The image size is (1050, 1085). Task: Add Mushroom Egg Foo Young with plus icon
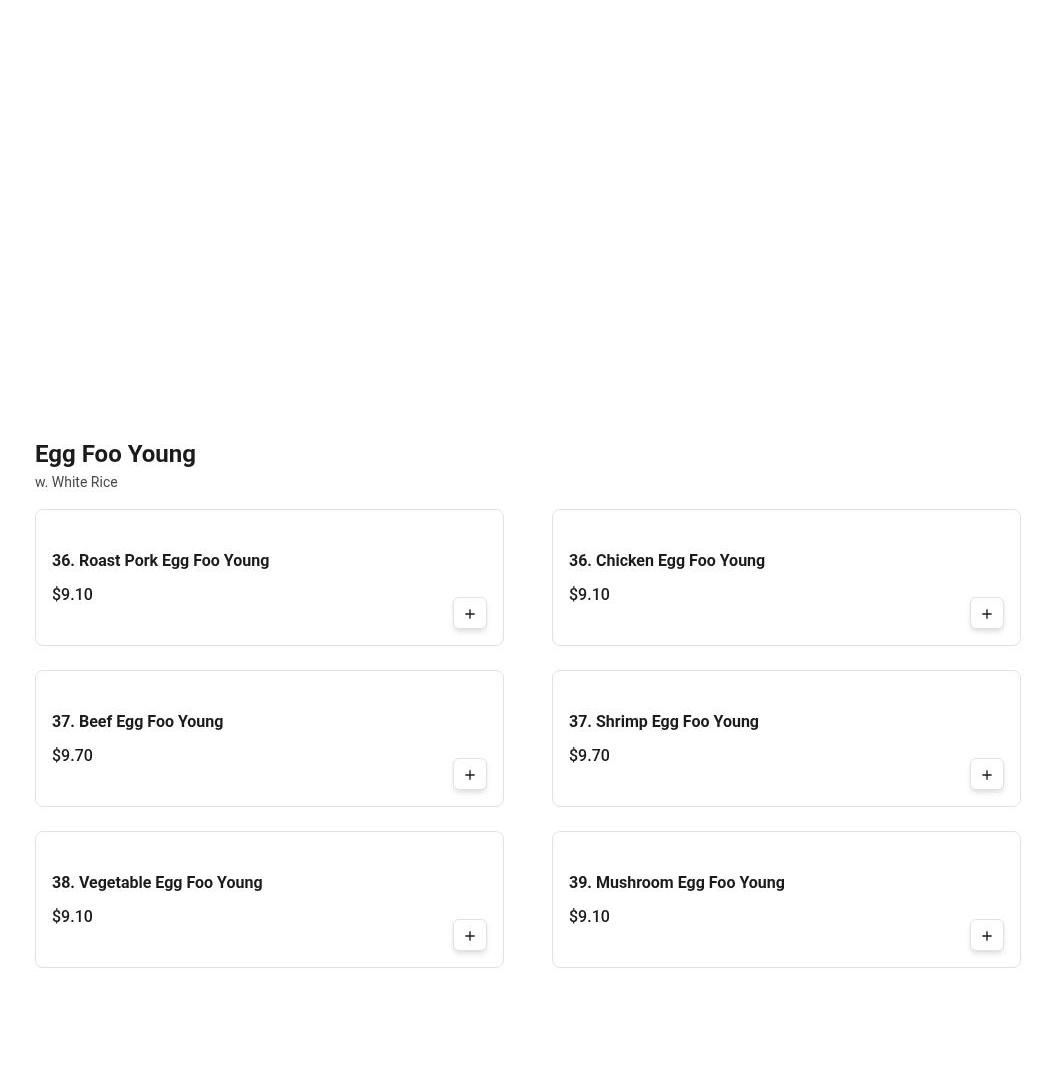987,936
